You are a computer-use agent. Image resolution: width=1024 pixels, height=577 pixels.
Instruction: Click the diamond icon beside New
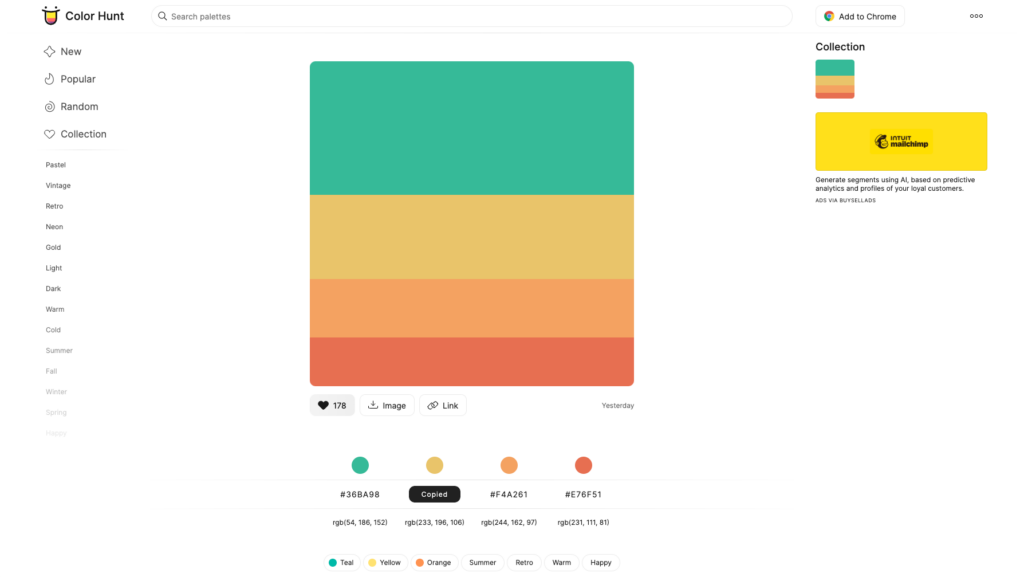click(x=50, y=52)
